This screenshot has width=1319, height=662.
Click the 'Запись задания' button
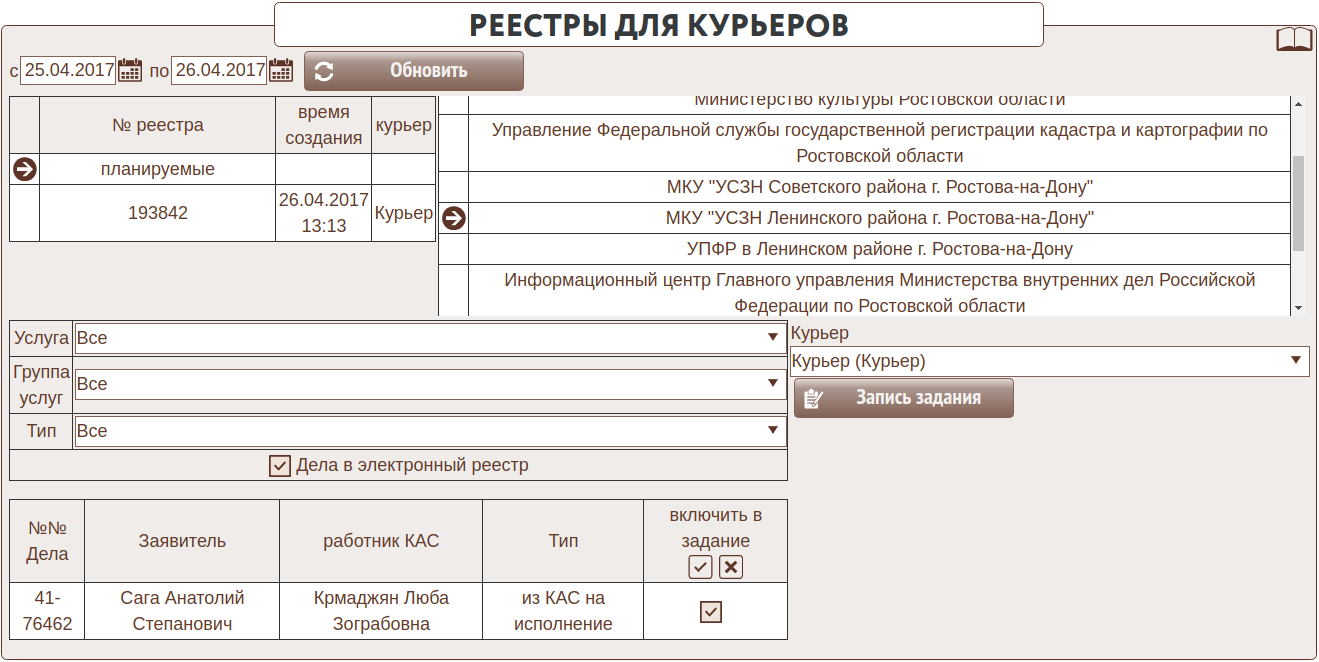[904, 398]
